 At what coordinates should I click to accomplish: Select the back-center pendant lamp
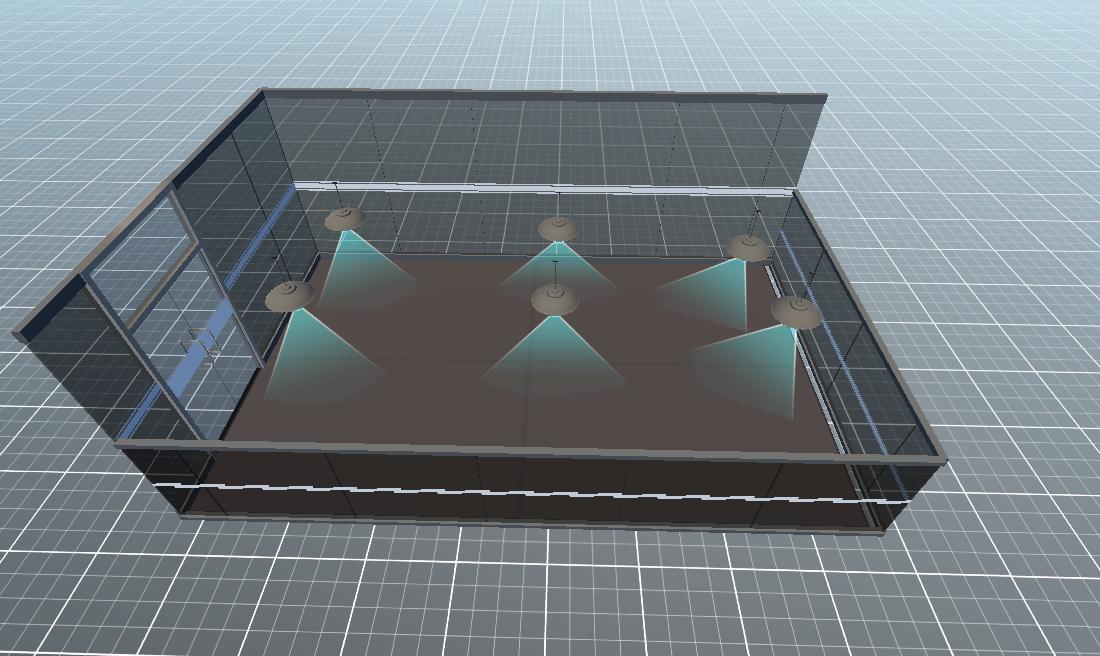coord(558,230)
